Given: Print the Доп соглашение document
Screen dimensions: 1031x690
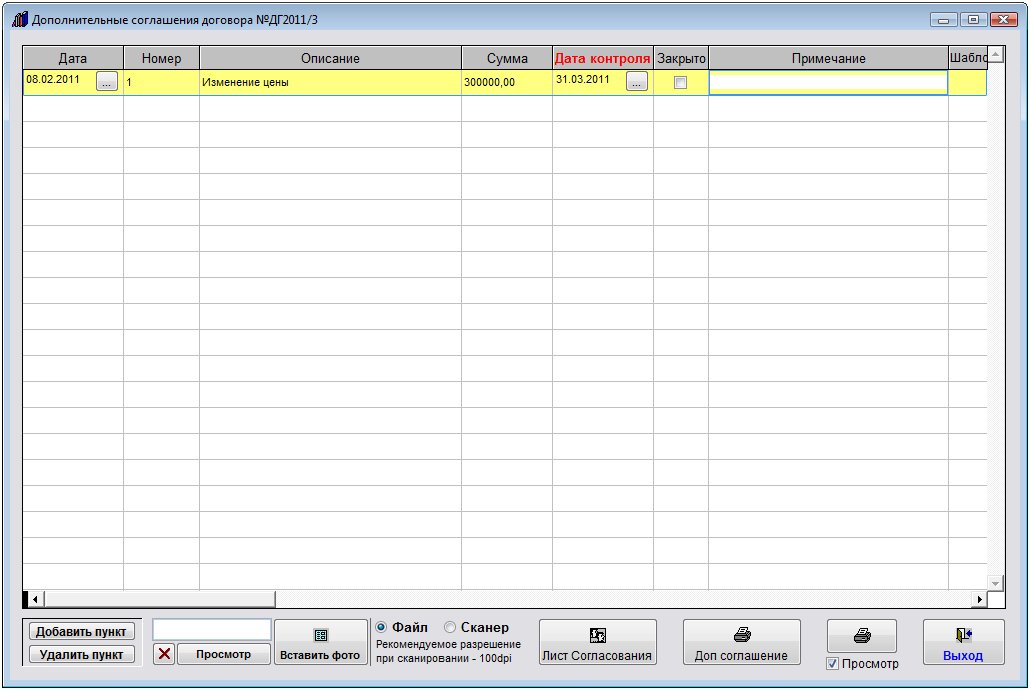Looking at the screenshot, I should pyautogui.click(x=741, y=642).
